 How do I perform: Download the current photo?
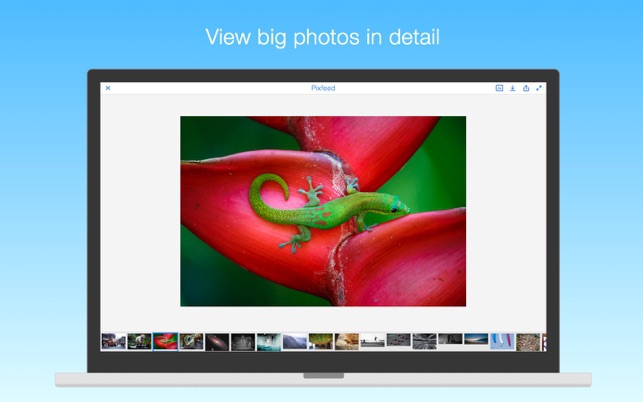tap(513, 88)
